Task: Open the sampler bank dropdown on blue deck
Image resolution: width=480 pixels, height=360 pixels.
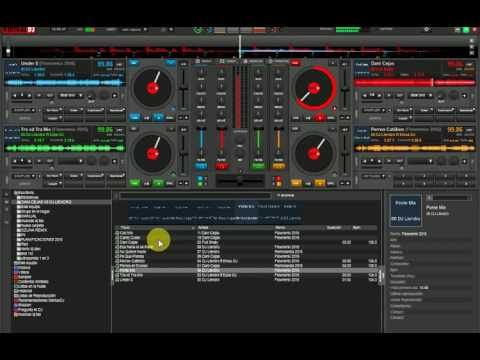Action: click(24, 110)
